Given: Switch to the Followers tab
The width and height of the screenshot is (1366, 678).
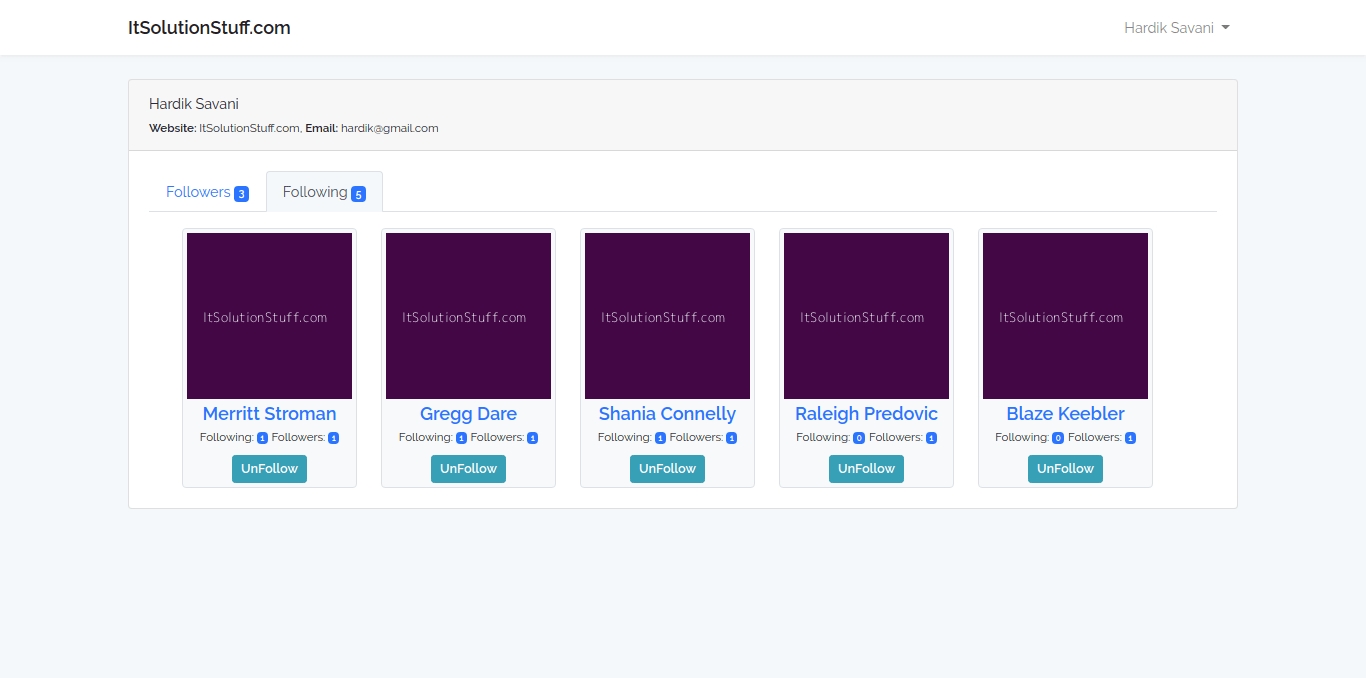Looking at the screenshot, I should tap(207, 192).
